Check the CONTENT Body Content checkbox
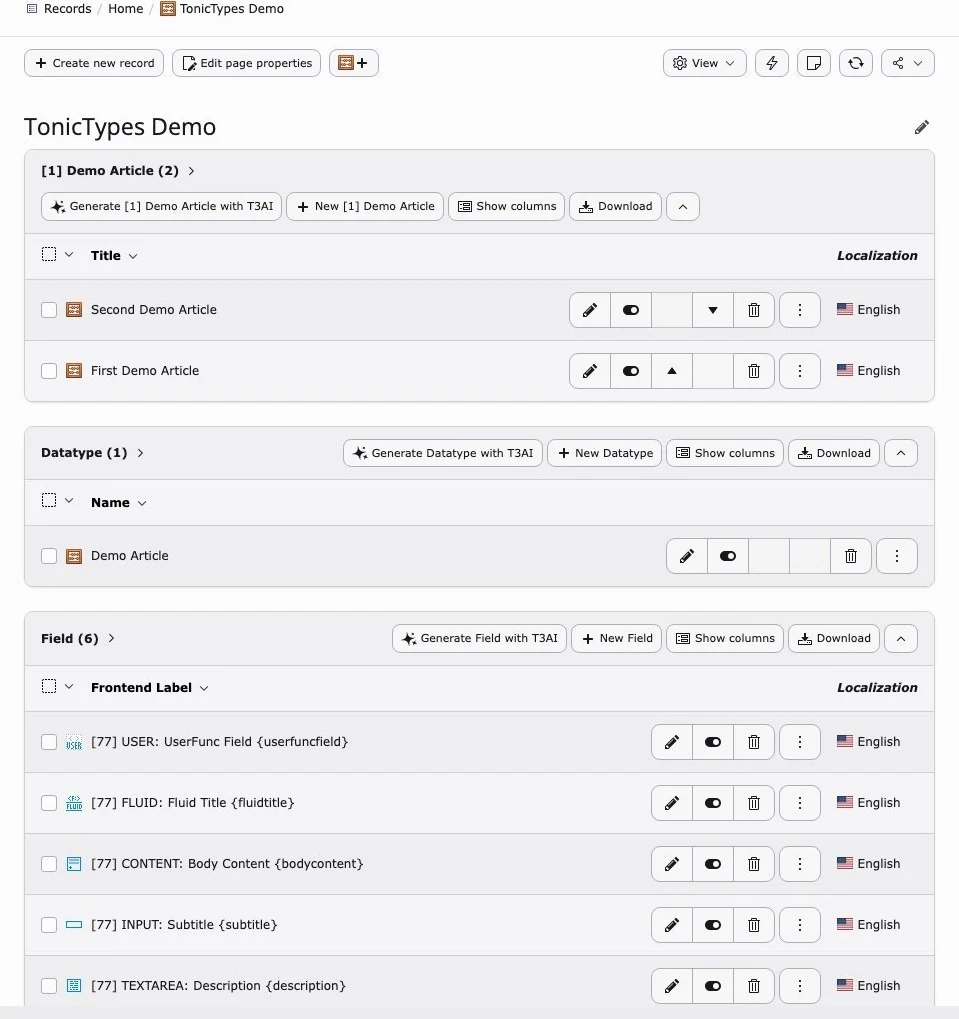Viewport: 959px width, 1019px height. tap(49, 864)
